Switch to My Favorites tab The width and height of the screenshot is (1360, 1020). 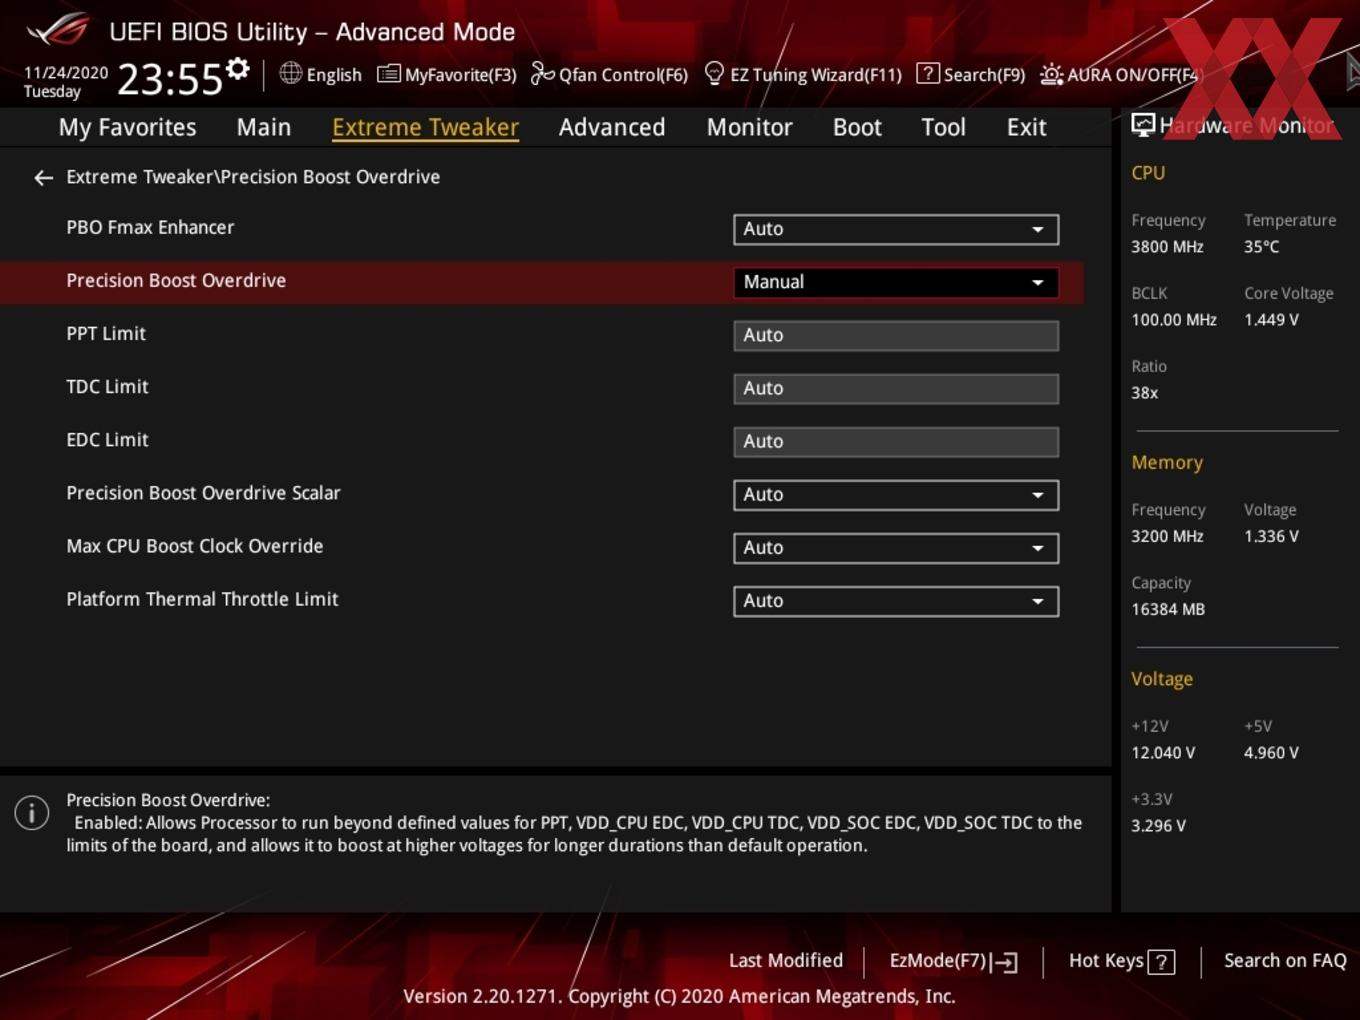tap(127, 128)
